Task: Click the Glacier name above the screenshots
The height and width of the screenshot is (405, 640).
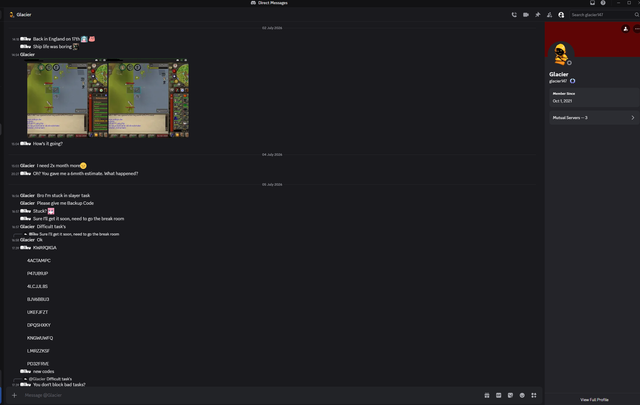Action: point(27,54)
